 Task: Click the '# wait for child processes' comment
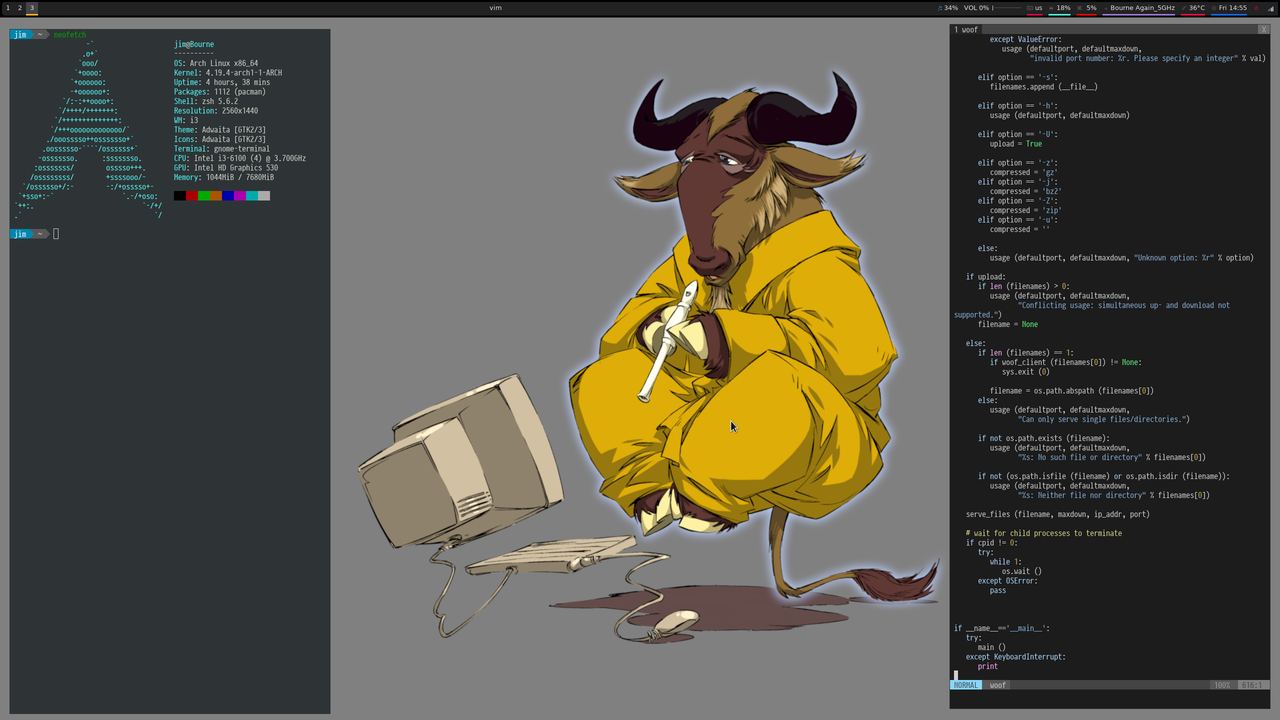[1044, 534]
